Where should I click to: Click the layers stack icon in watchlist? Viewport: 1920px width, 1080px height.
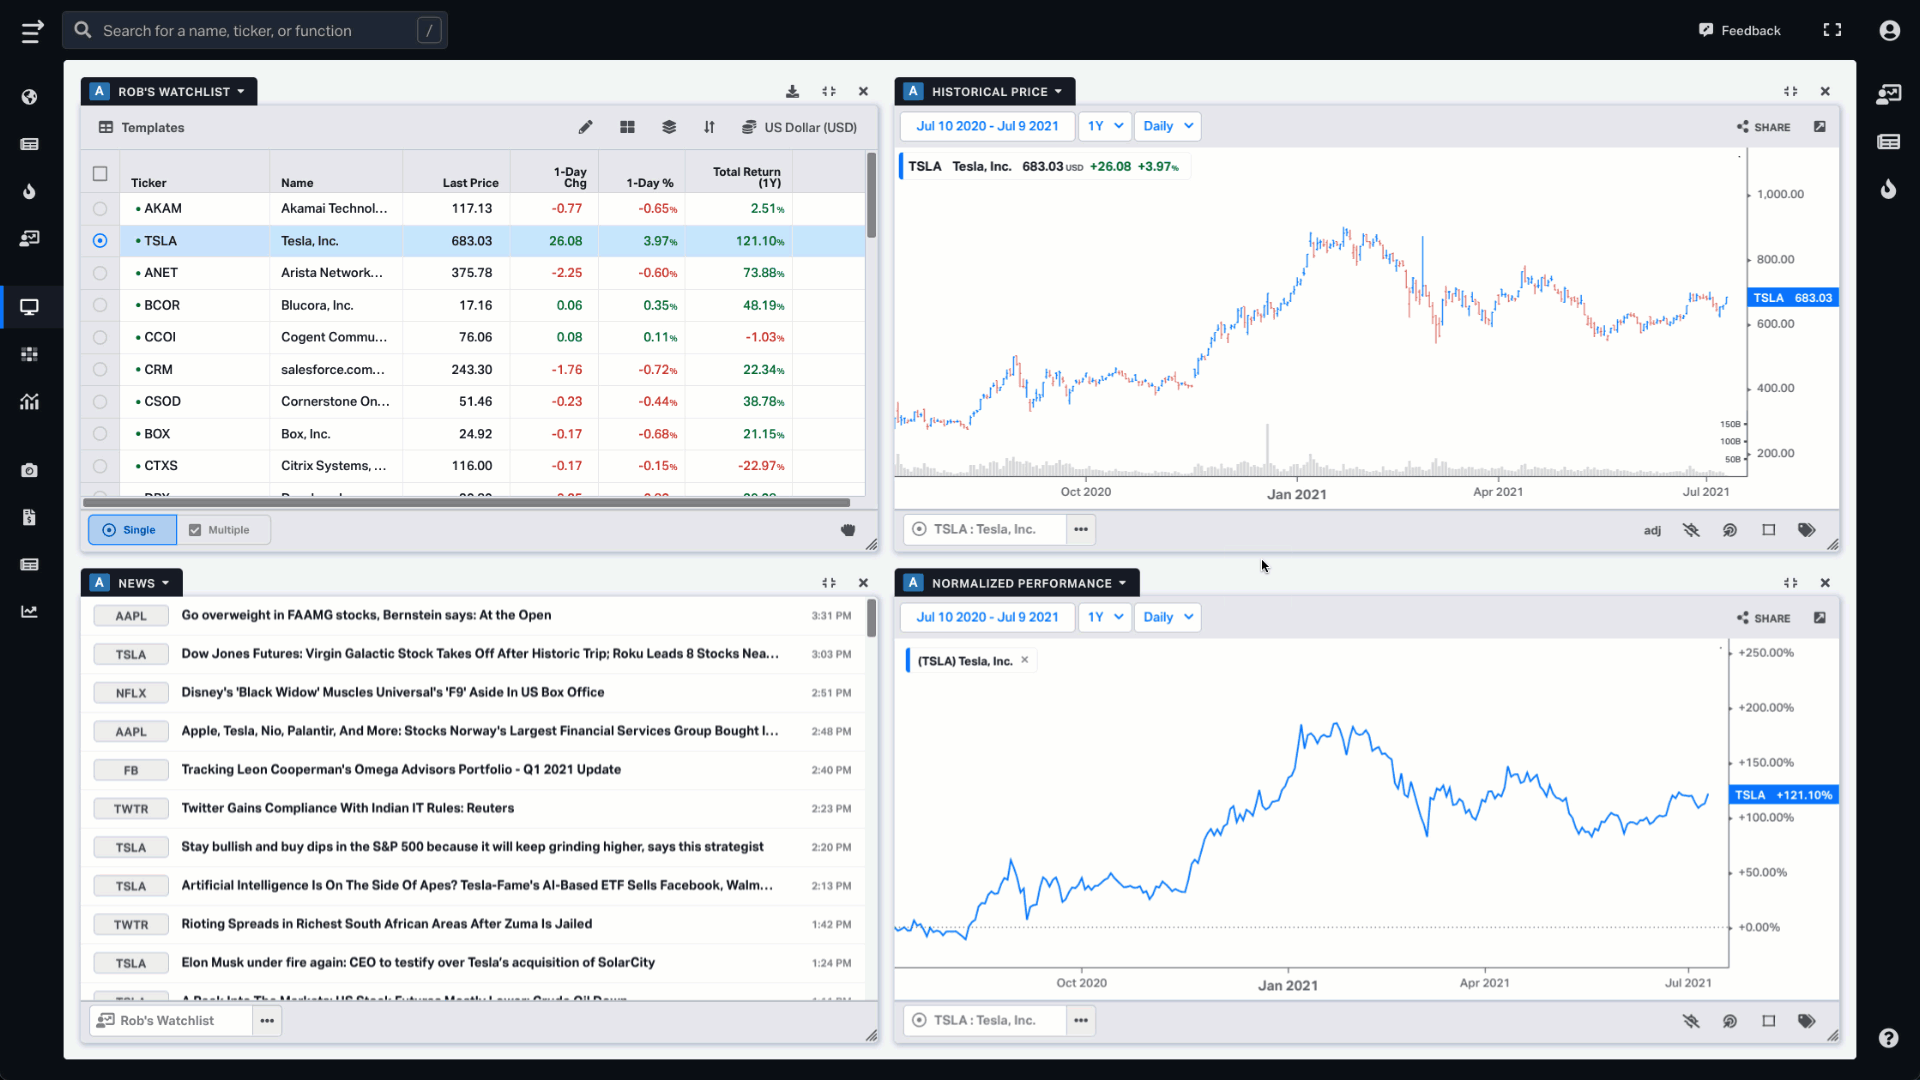[669, 127]
